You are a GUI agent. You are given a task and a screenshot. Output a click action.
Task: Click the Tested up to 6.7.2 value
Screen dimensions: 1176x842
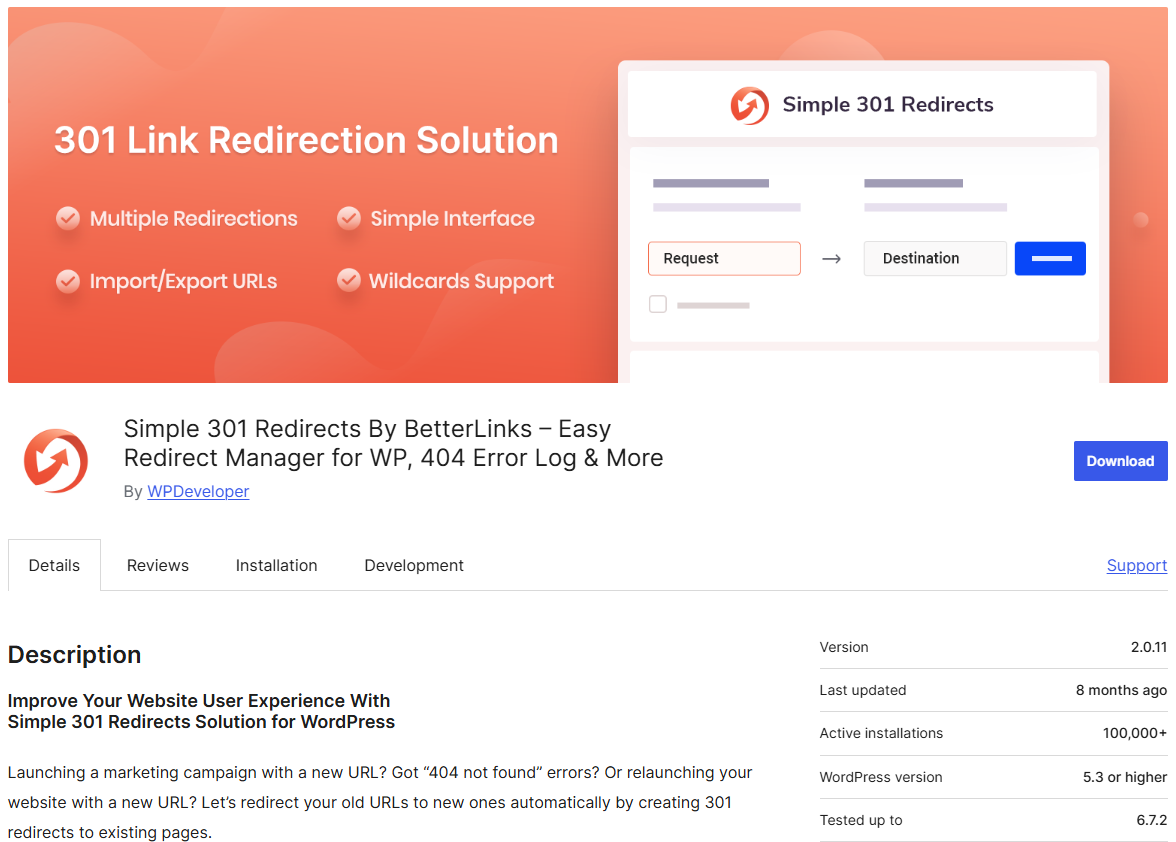pyautogui.click(x=1152, y=820)
